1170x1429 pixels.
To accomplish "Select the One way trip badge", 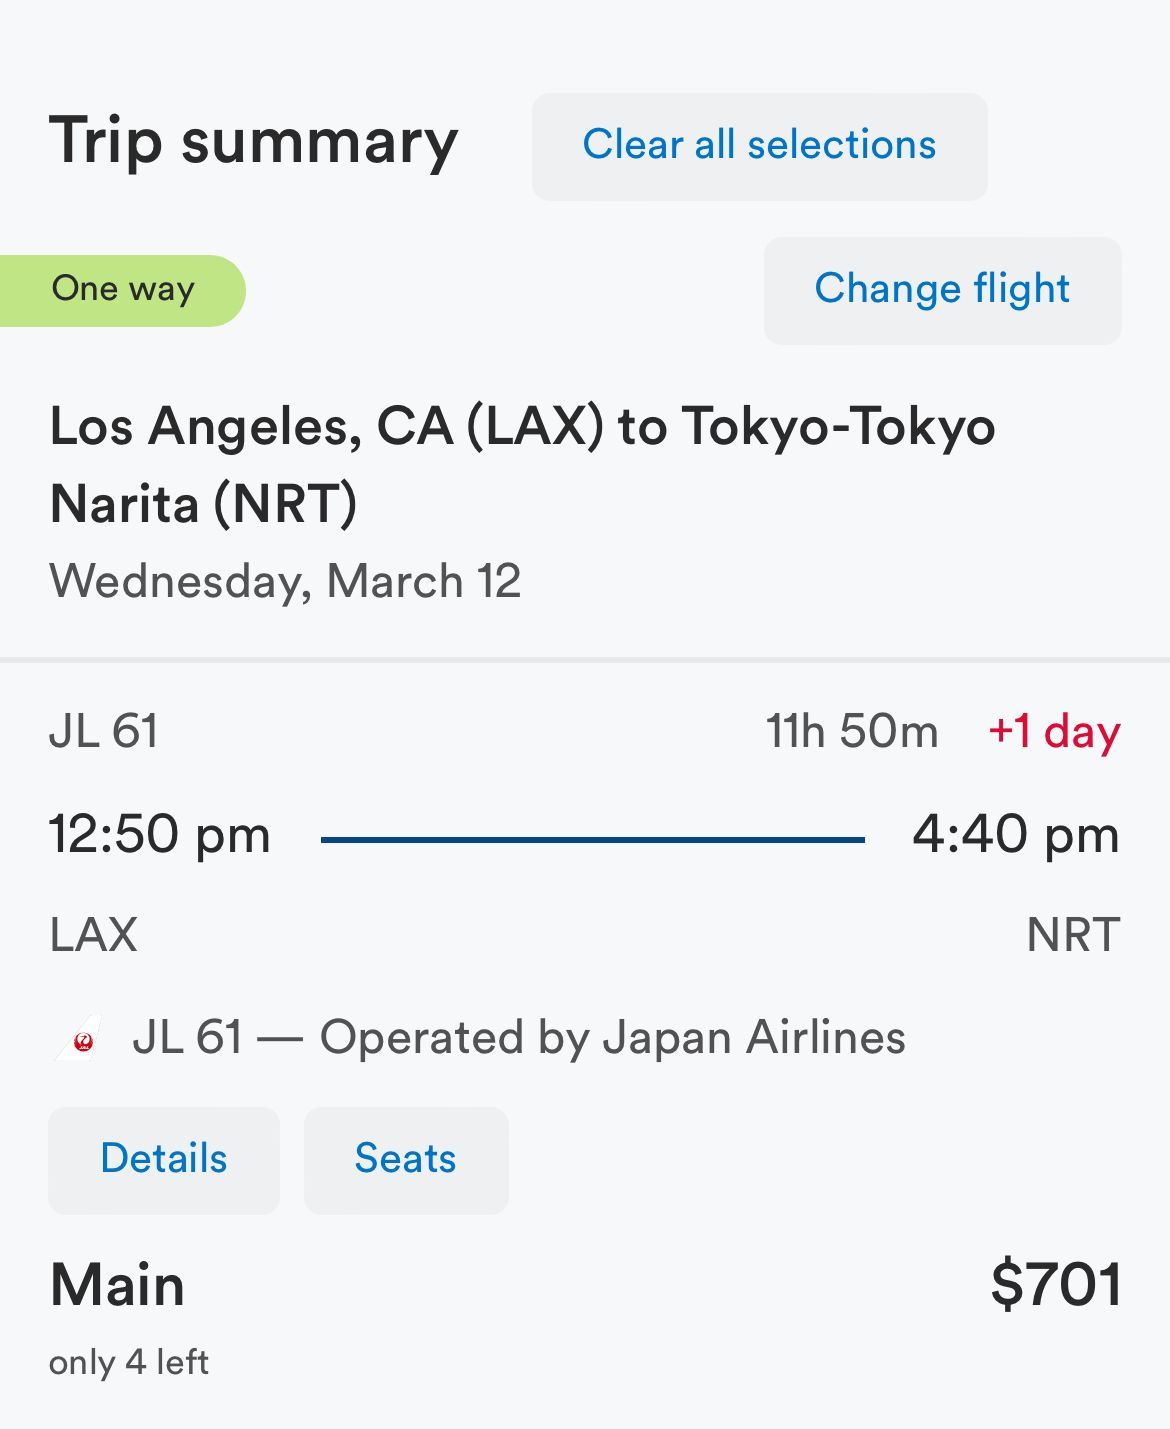I will pyautogui.click(x=122, y=290).
